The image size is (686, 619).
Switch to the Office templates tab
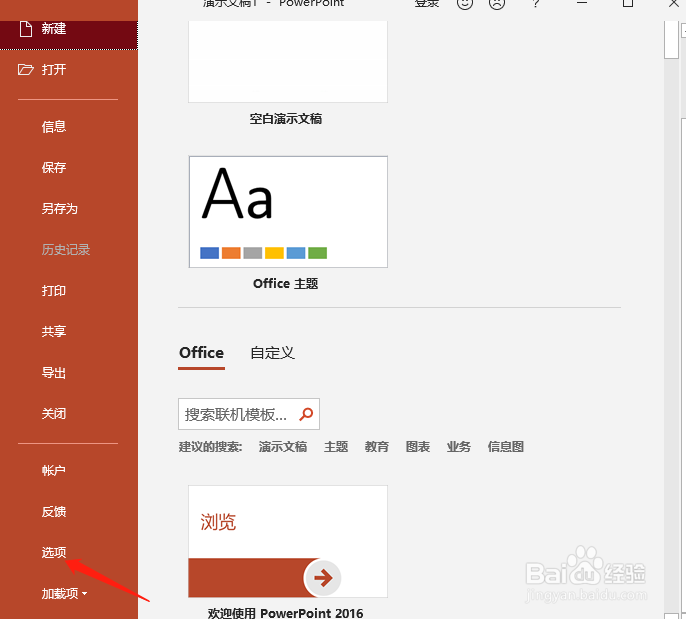201,353
